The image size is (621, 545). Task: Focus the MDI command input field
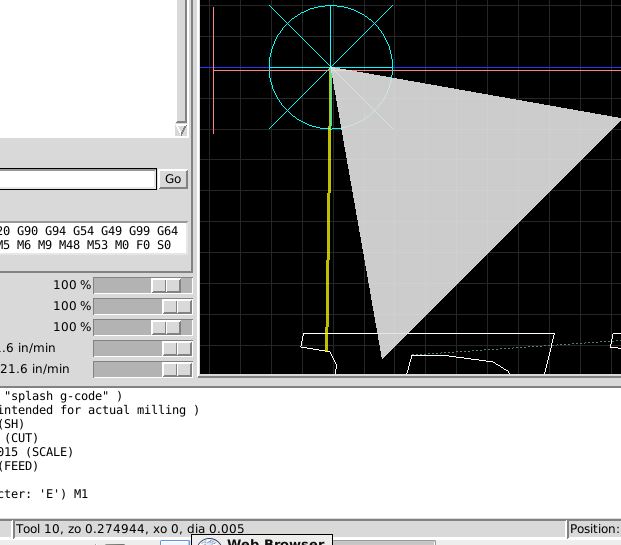[x=77, y=179]
